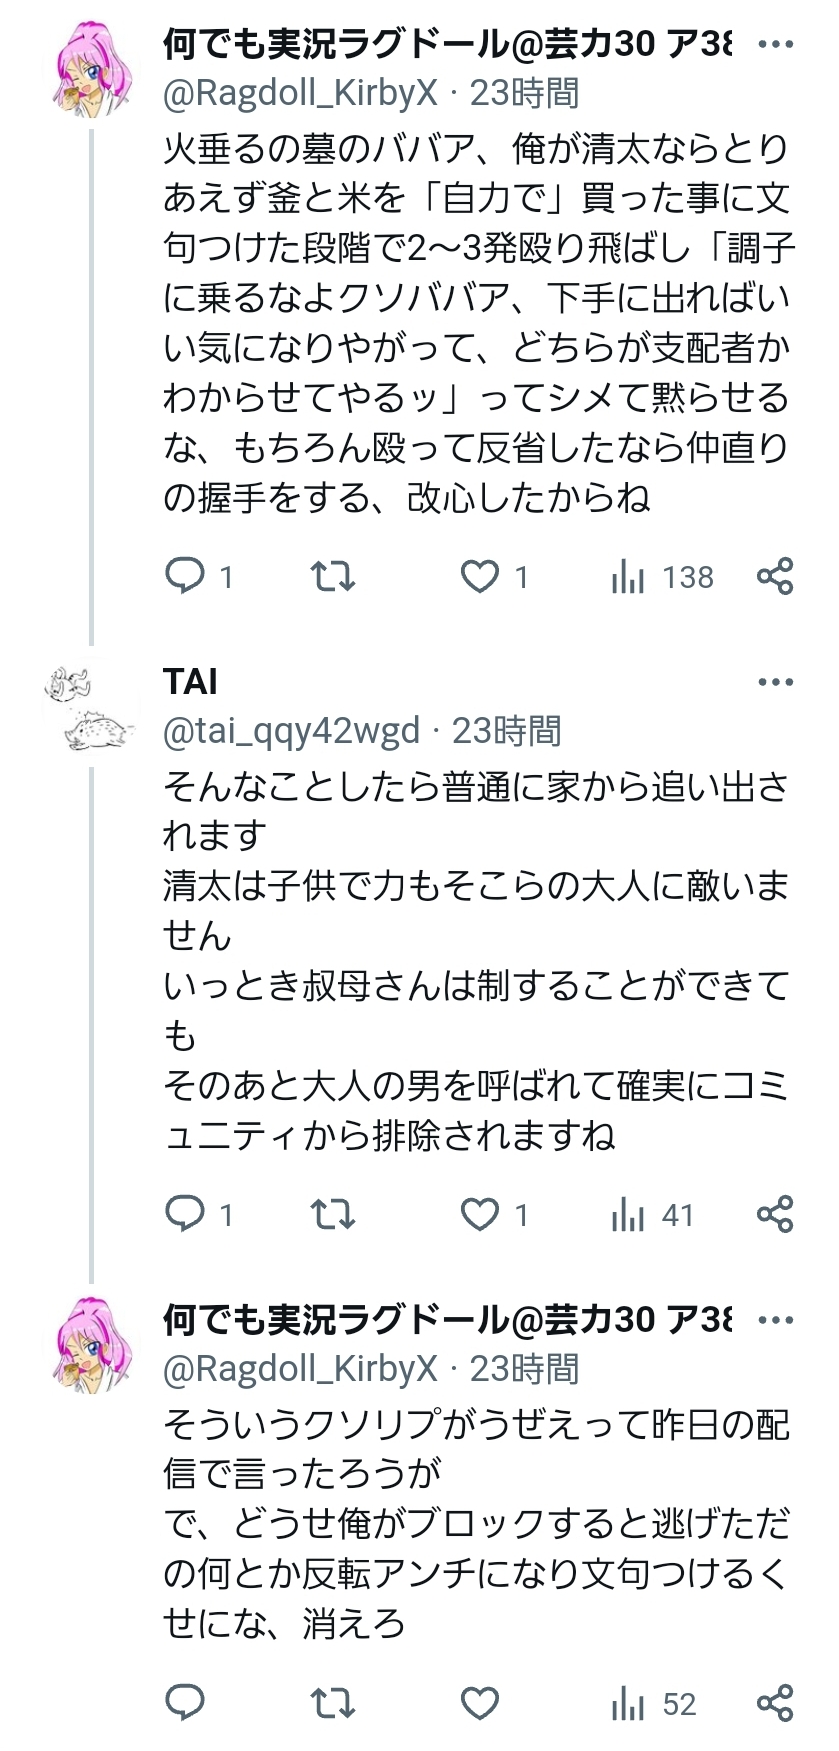
Task: Open the @tai_qqy42wgd handle link
Action: click(x=291, y=732)
